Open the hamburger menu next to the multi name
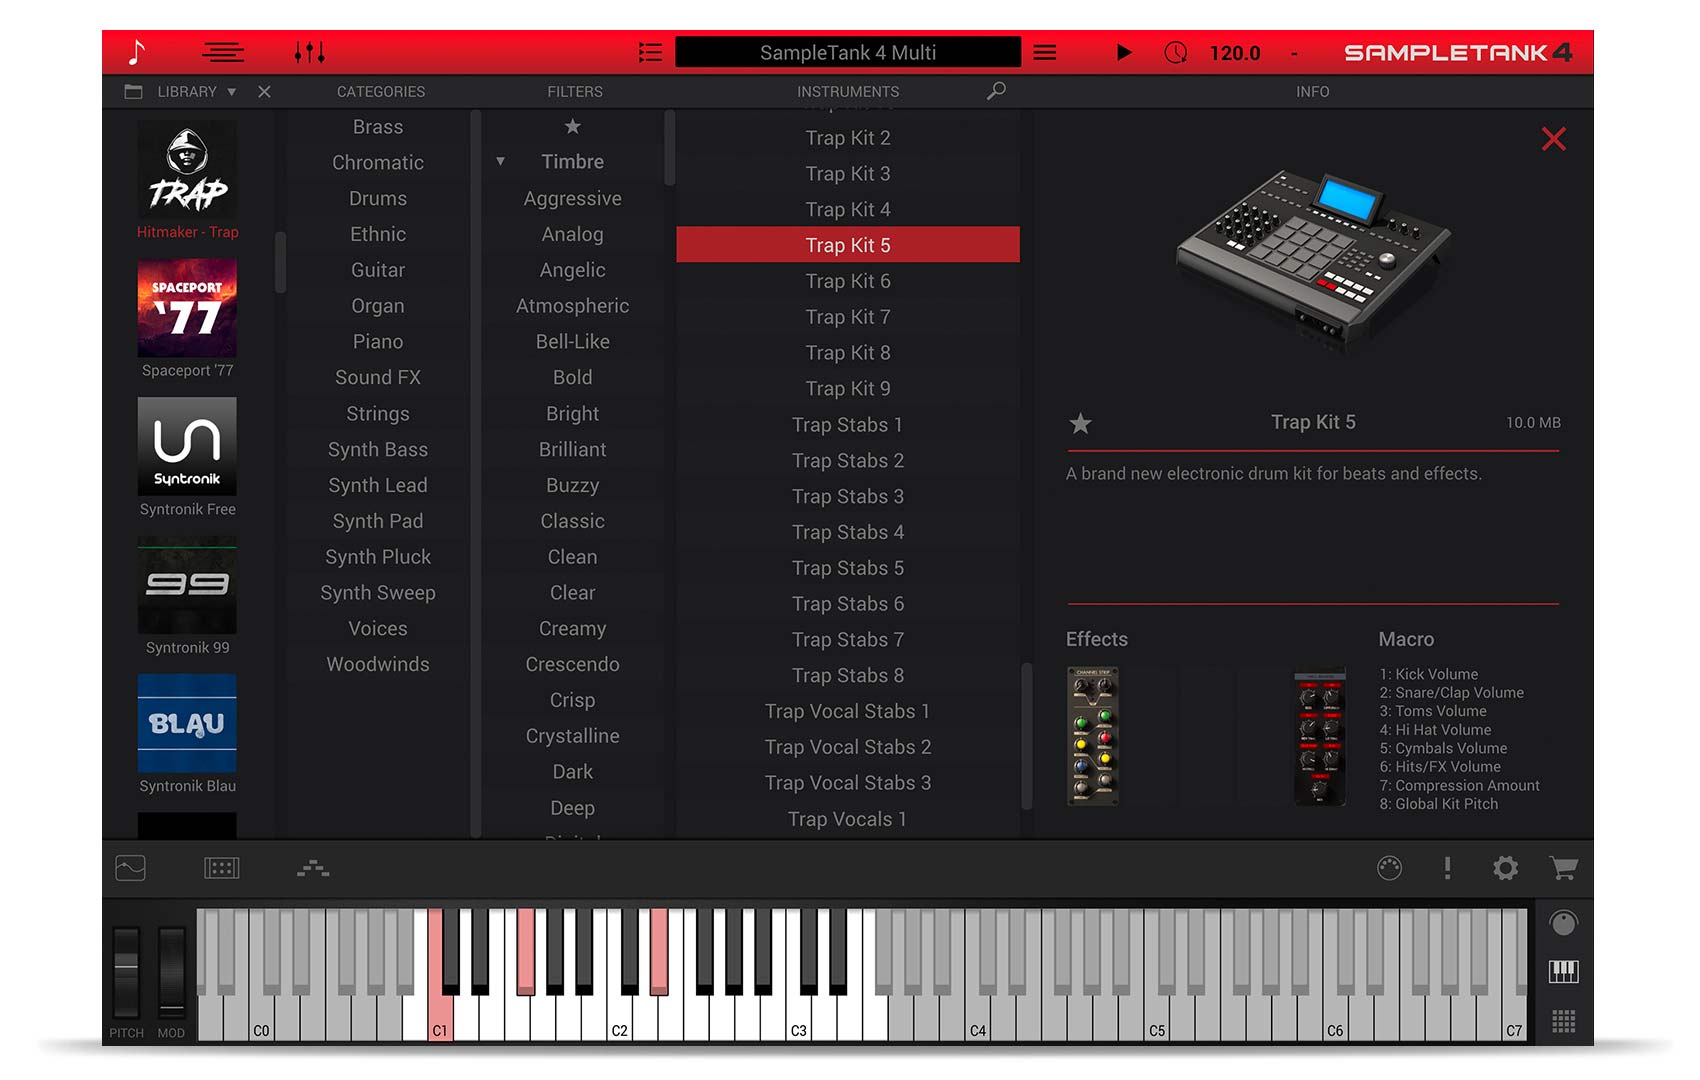This screenshot has width=1700, height=1080. click(1045, 52)
